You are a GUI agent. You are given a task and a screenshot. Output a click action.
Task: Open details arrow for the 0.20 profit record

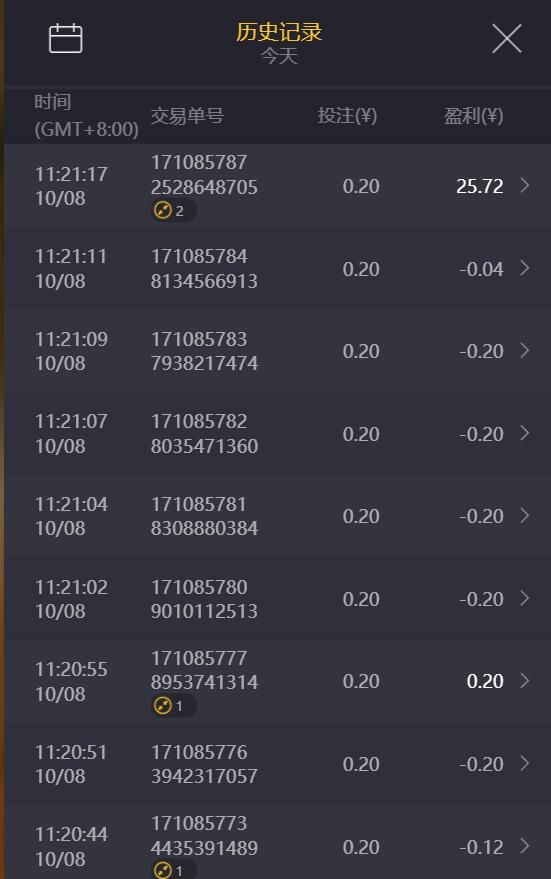coord(525,681)
